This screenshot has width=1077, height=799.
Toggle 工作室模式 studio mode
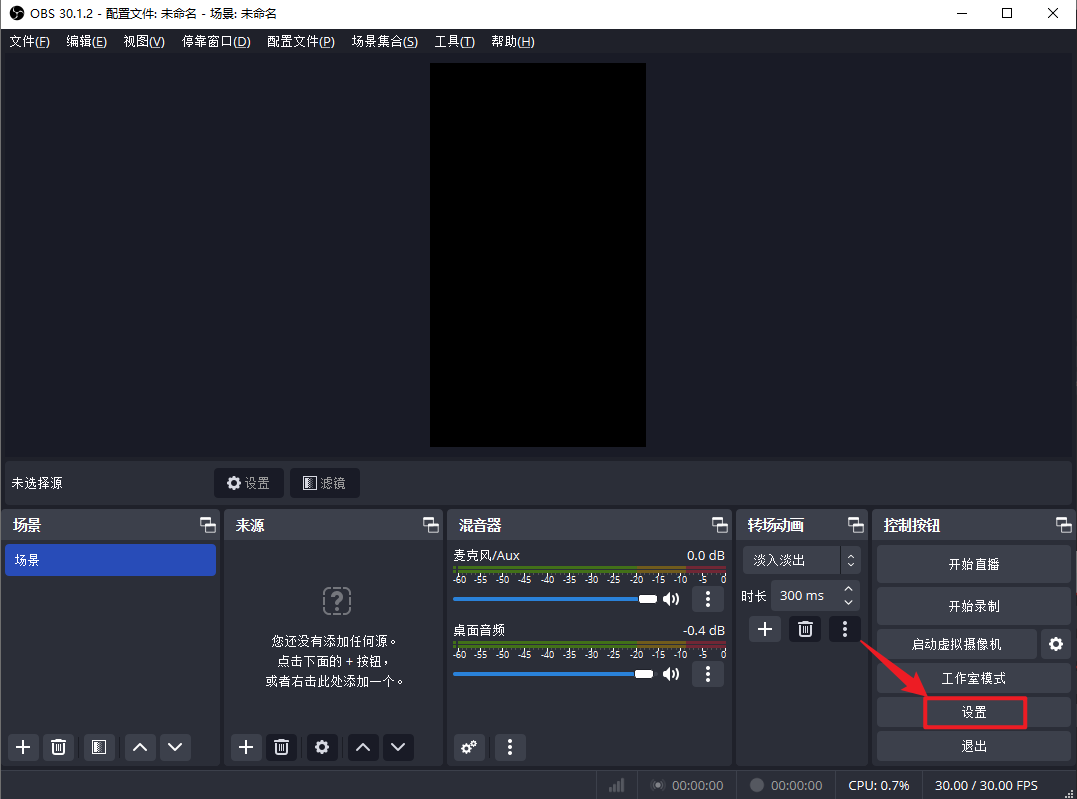973,678
